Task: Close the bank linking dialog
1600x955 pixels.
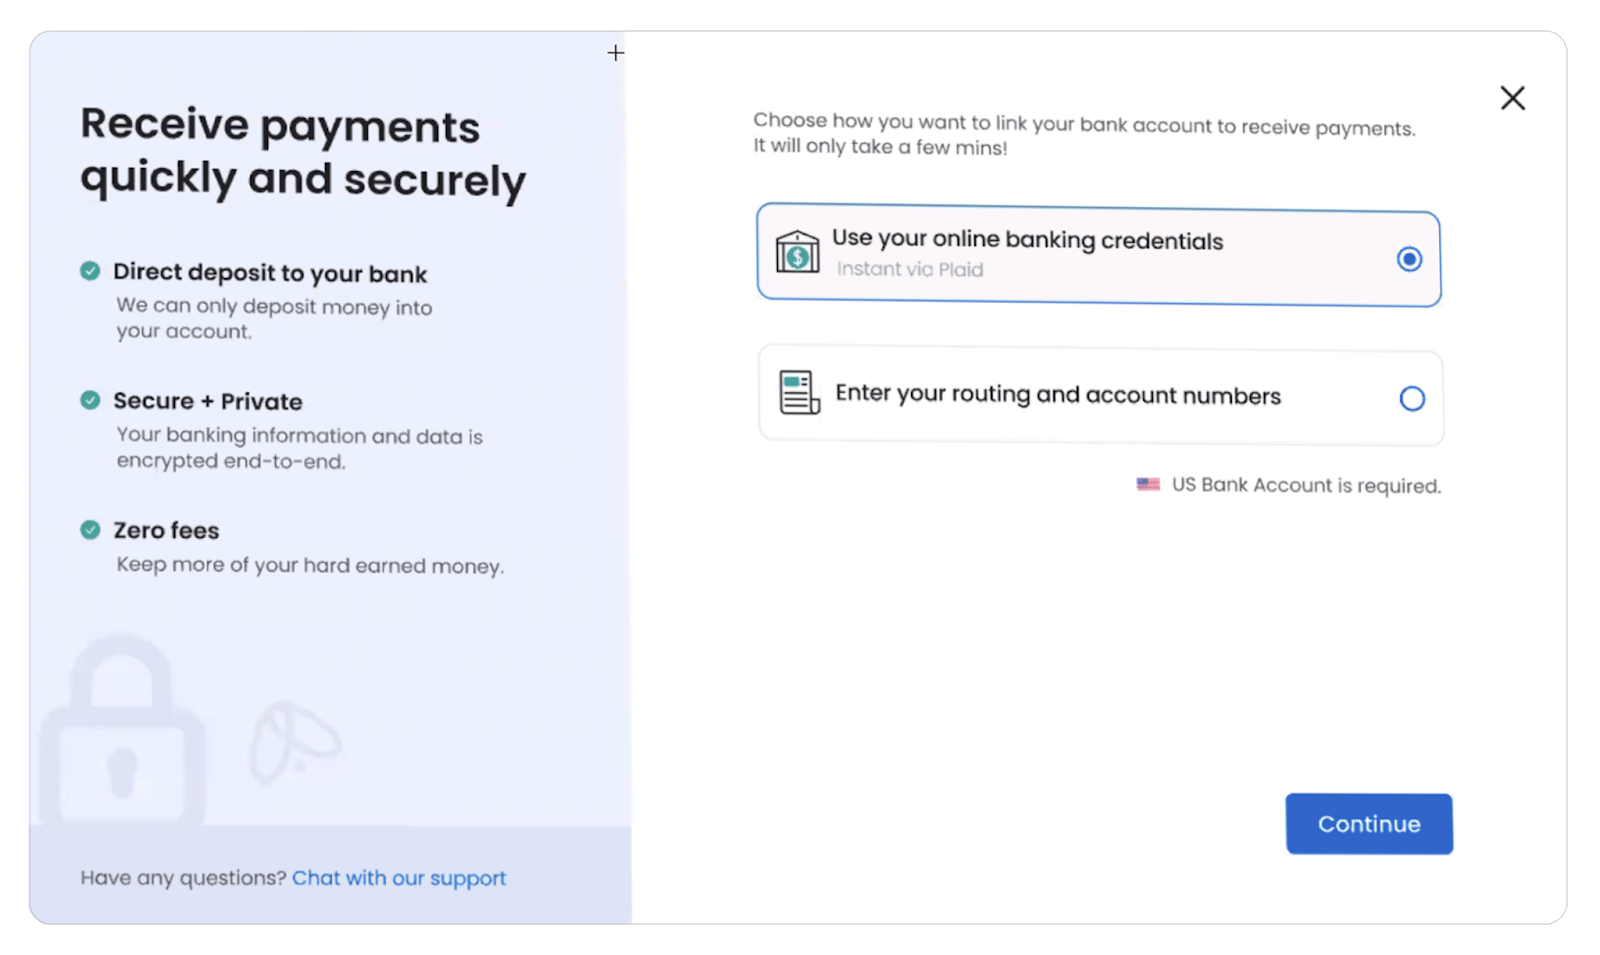Action: click(x=1512, y=98)
